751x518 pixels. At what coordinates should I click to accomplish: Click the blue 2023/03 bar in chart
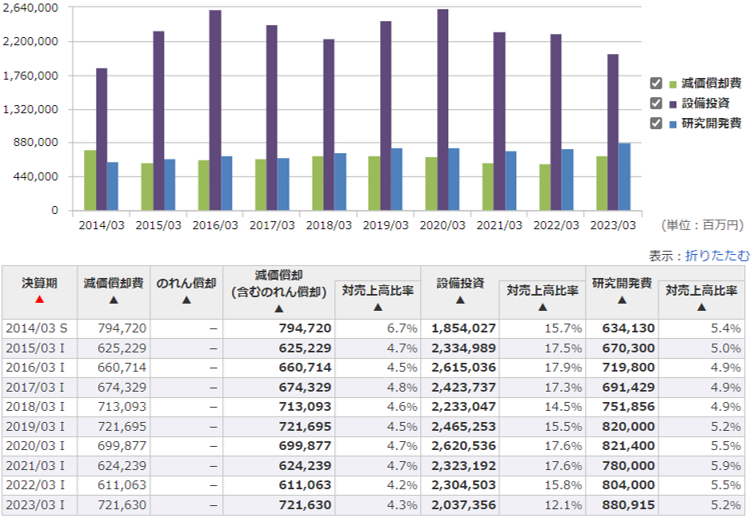(x=624, y=177)
